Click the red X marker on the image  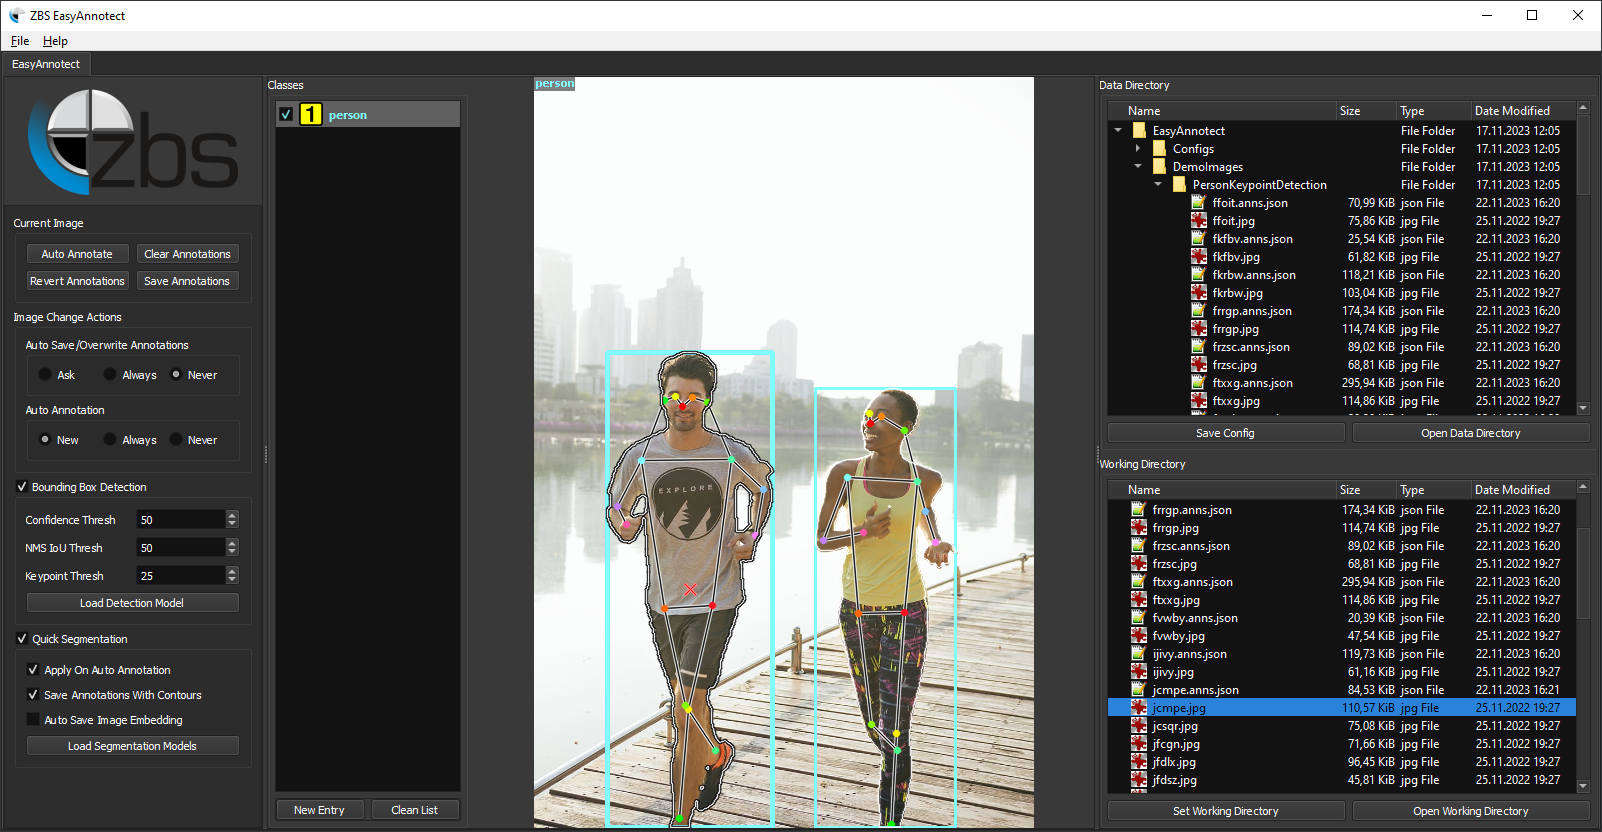pyautogui.click(x=690, y=590)
